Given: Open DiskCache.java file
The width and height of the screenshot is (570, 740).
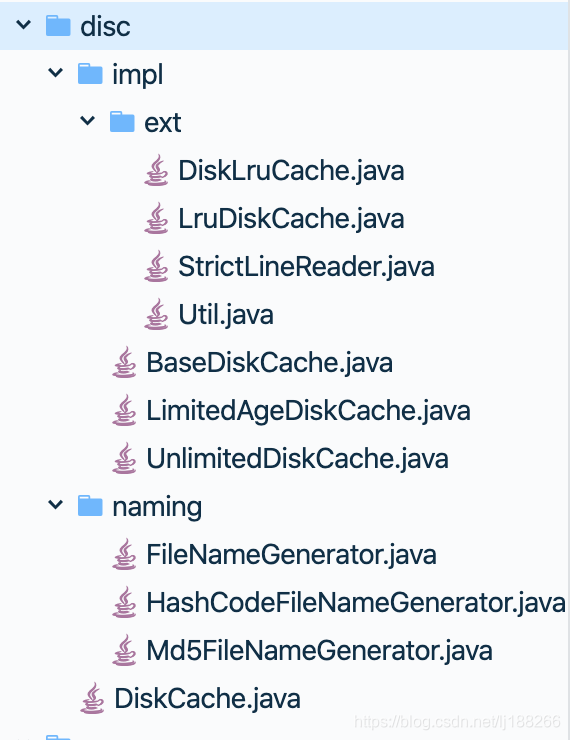Looking at the screenshot, I should coord(208,699).
